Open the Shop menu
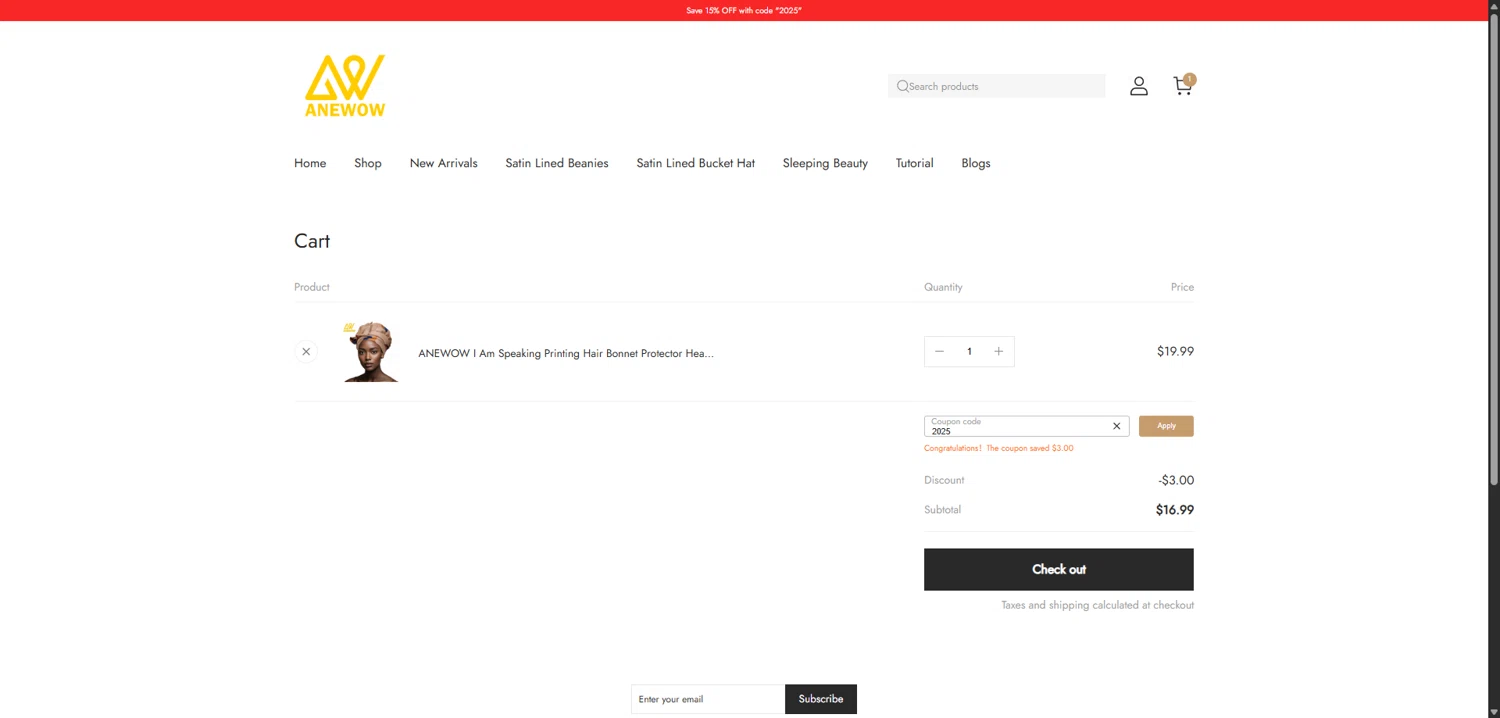The height and width of the screenshot is (718, 1500). (368, 163)
